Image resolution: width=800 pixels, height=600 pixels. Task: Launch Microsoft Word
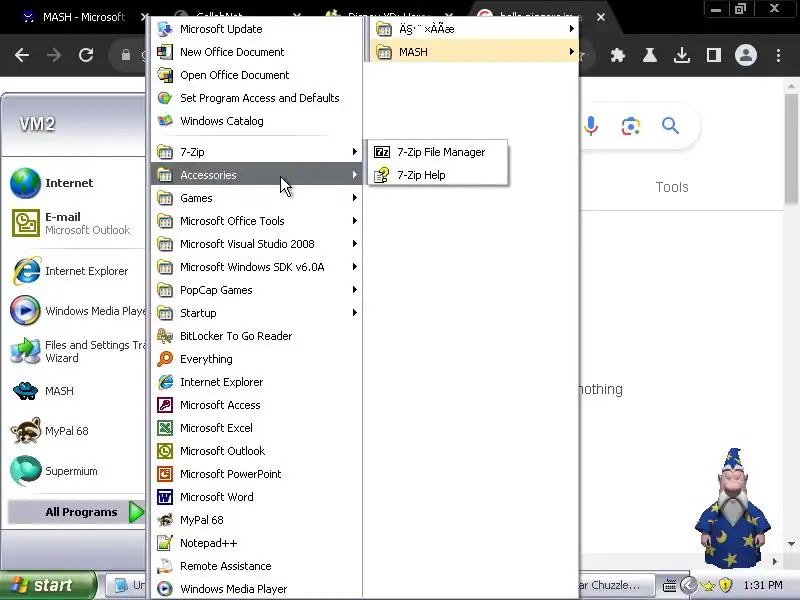256,496
